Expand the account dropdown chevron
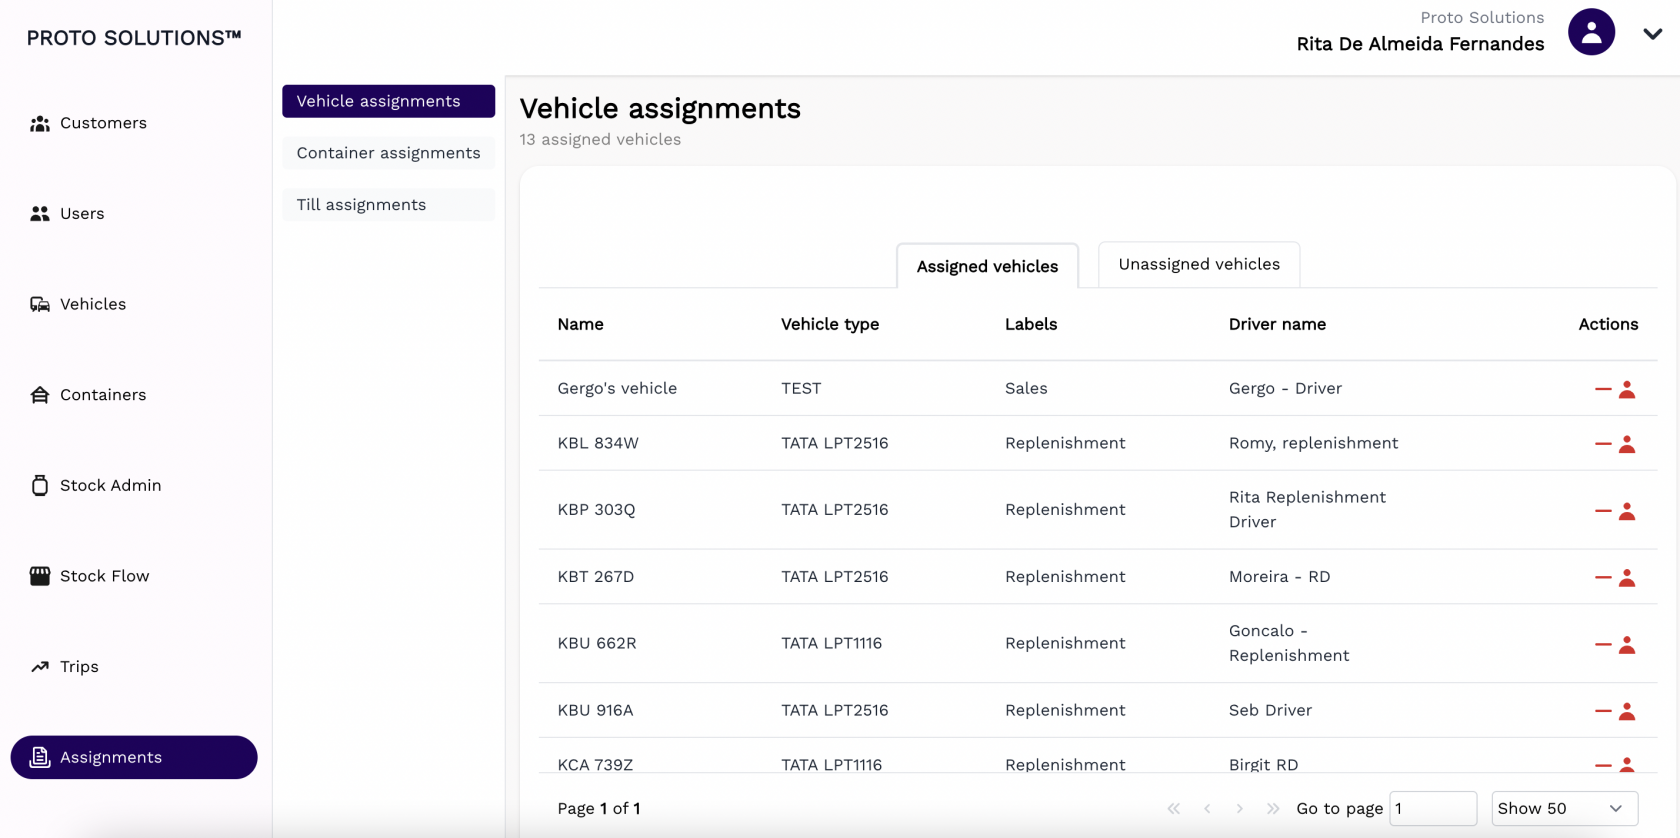Screen dimensions: 1680x838 tap(1653, 34)
